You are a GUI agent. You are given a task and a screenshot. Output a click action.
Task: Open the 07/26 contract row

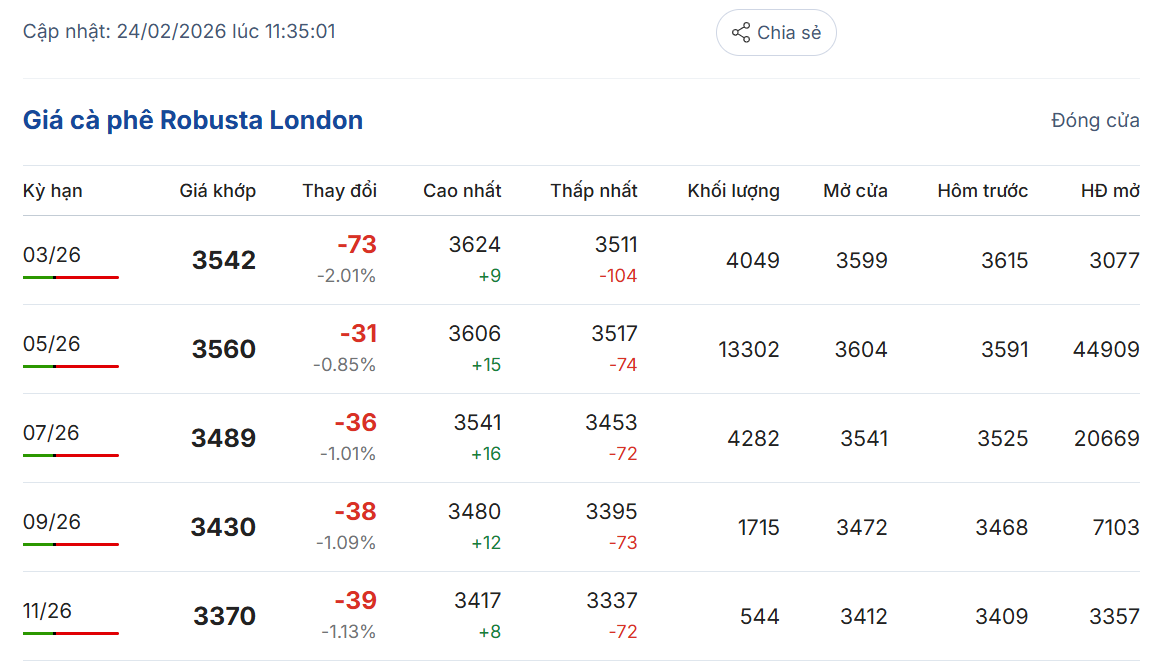[x=52, y=433]
